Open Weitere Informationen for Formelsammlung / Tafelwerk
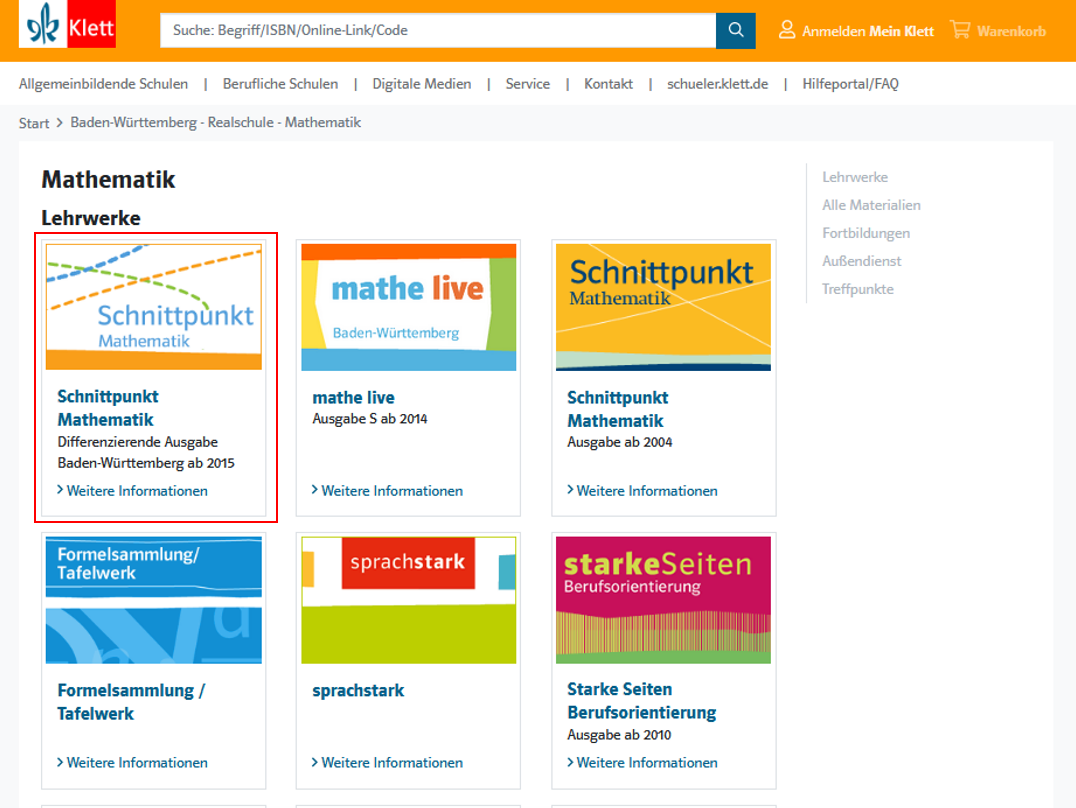This screenshot has height=808, width=1076. (x=132, y=763)
